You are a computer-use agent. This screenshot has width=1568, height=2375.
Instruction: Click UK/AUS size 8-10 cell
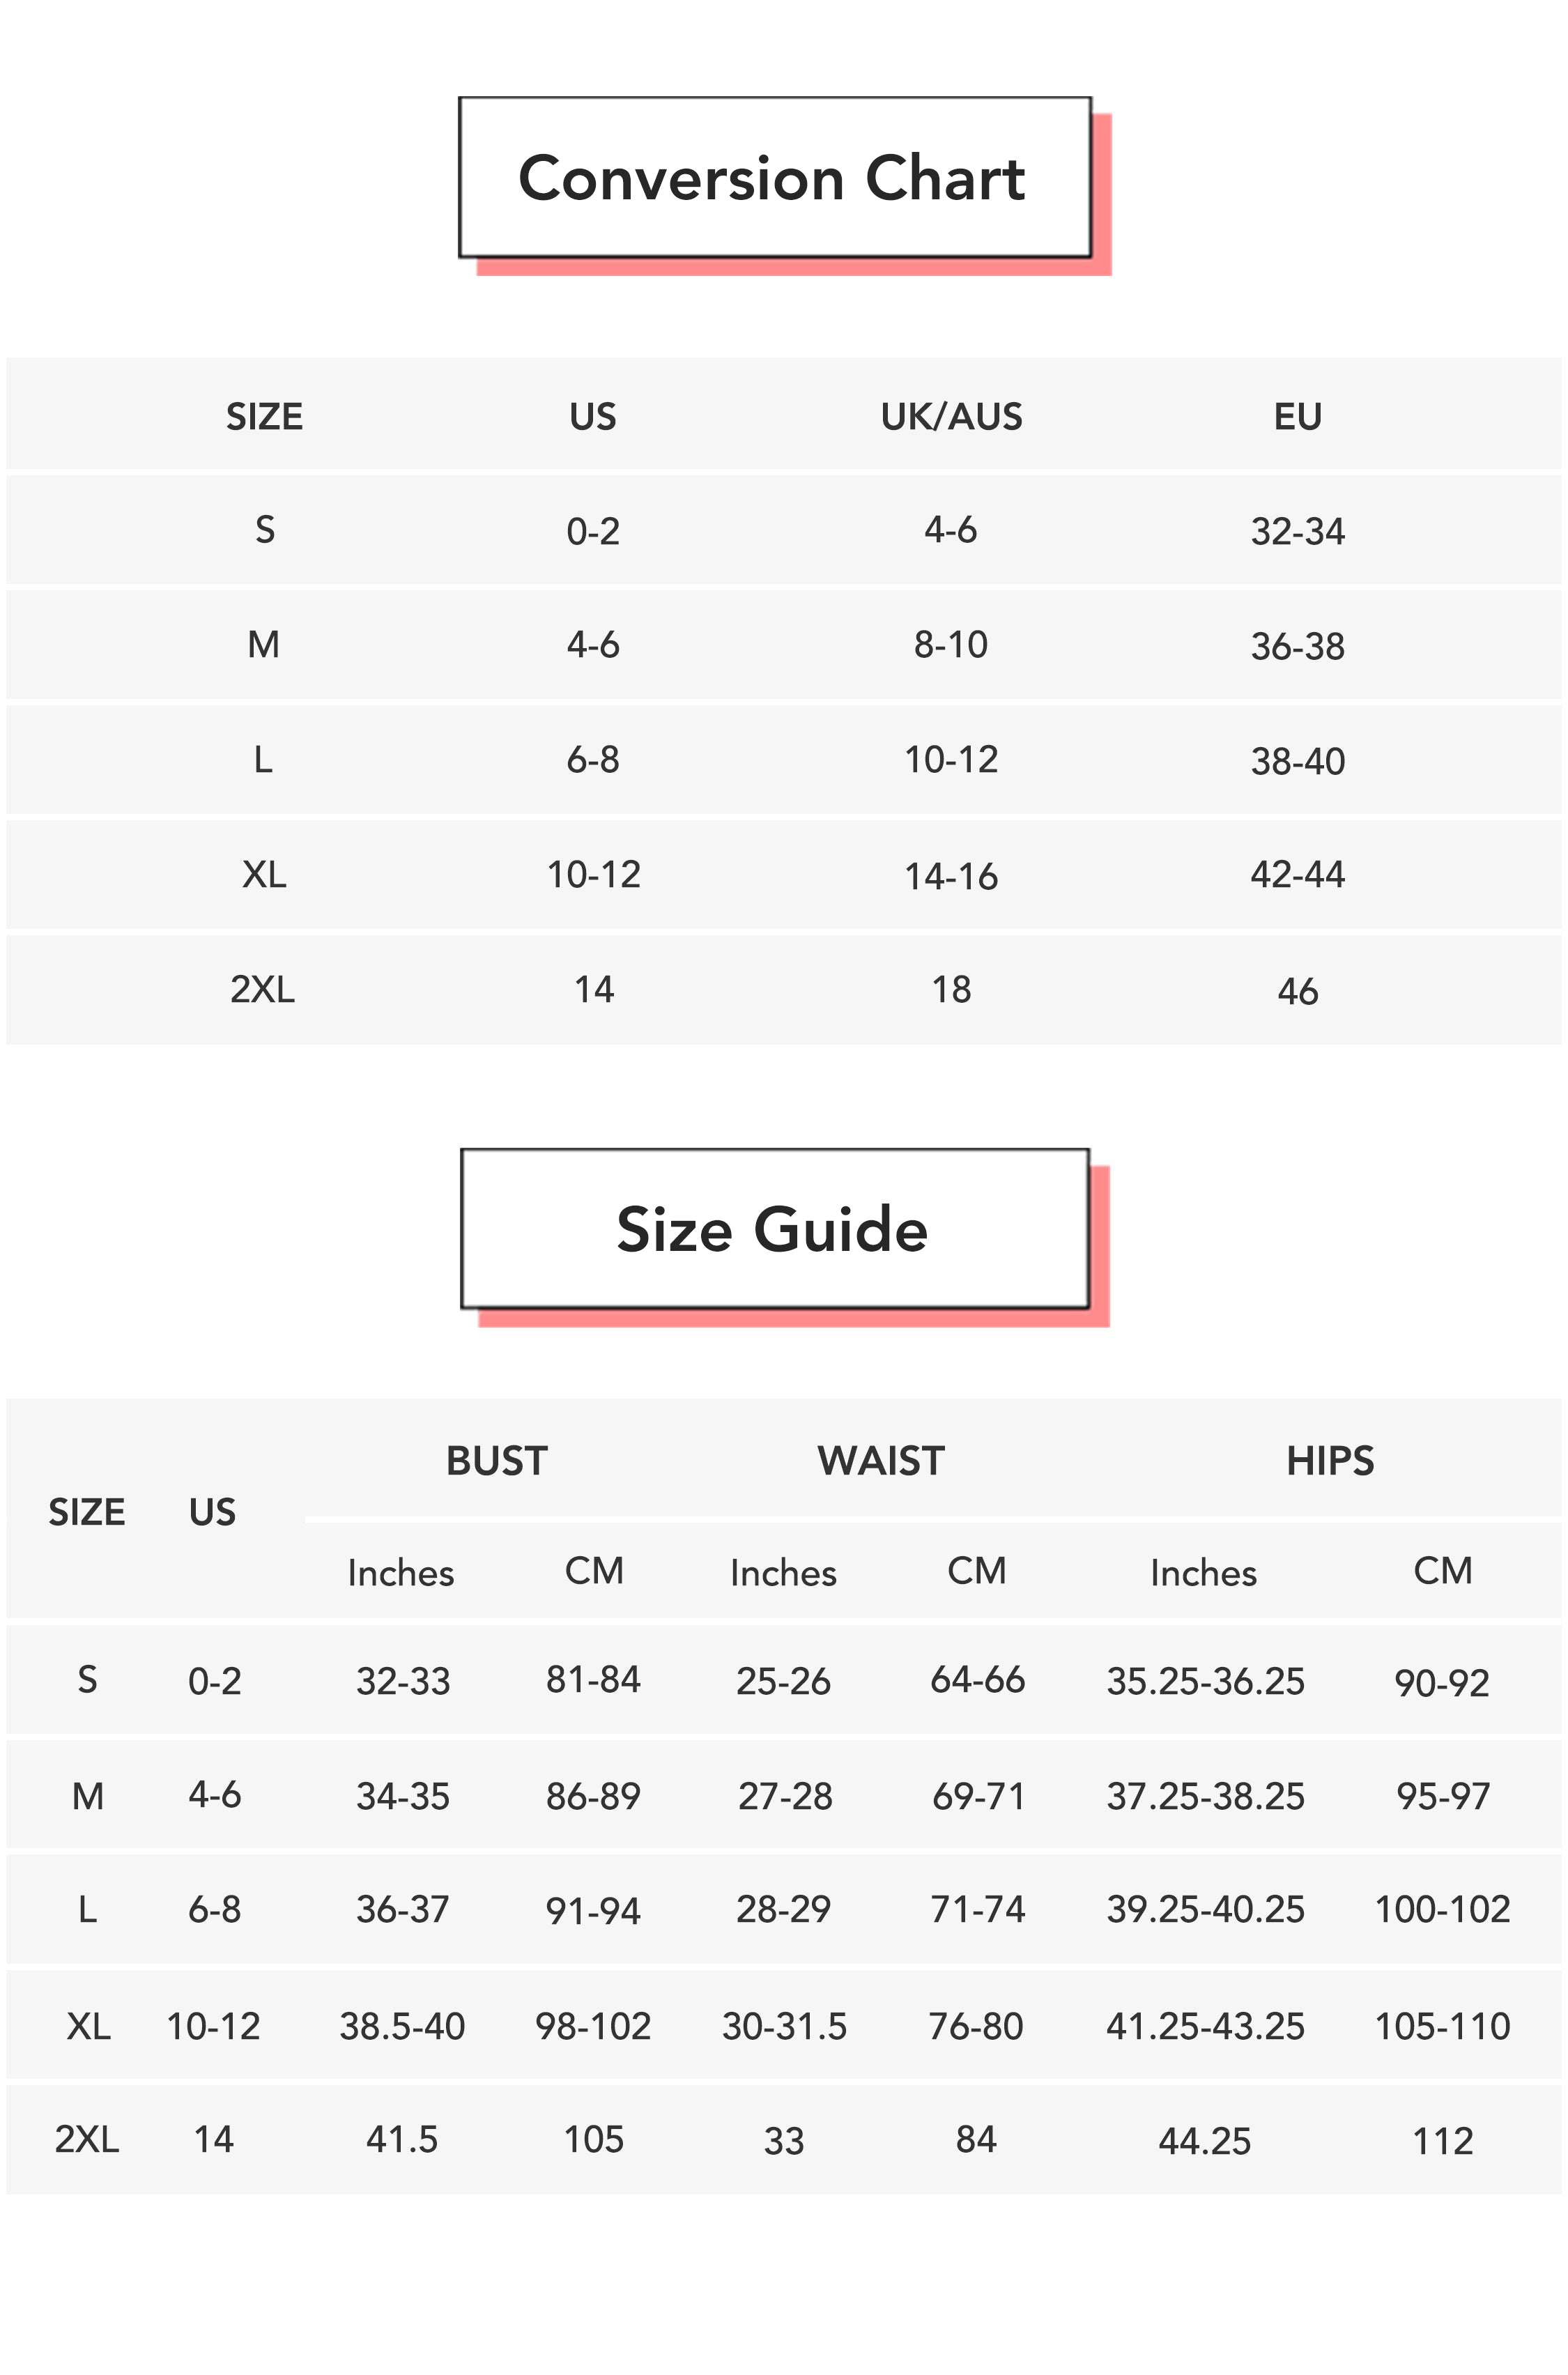(951, 645)
